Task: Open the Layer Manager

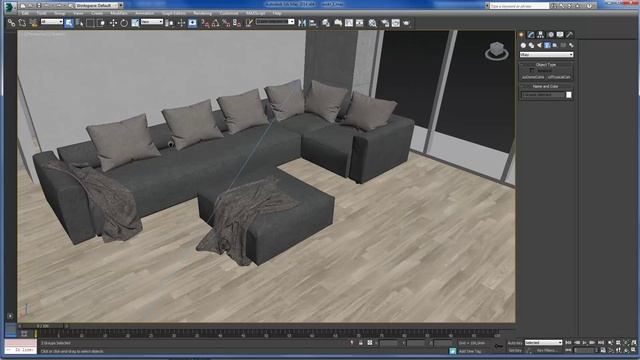Action: tap(326, 23)
